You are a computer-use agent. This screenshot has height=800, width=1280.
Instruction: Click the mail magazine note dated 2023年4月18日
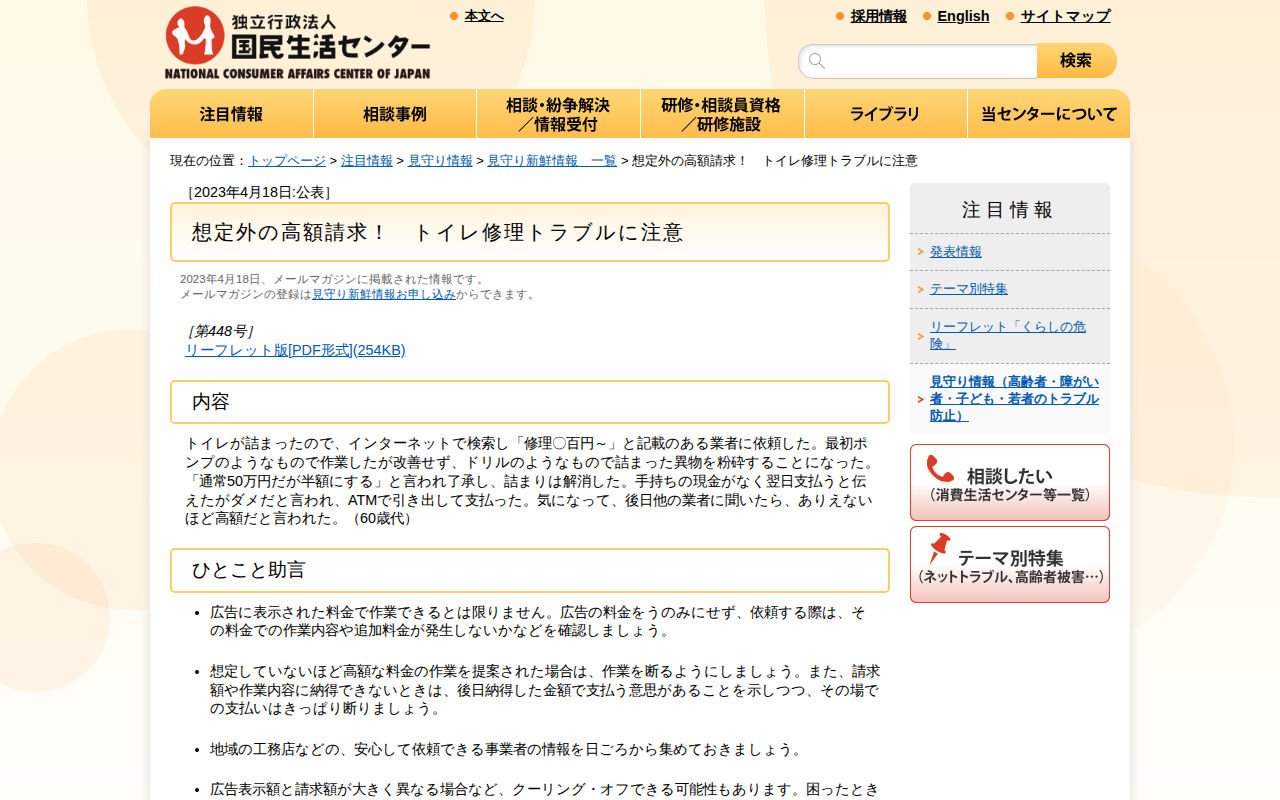tap(333, 279)
